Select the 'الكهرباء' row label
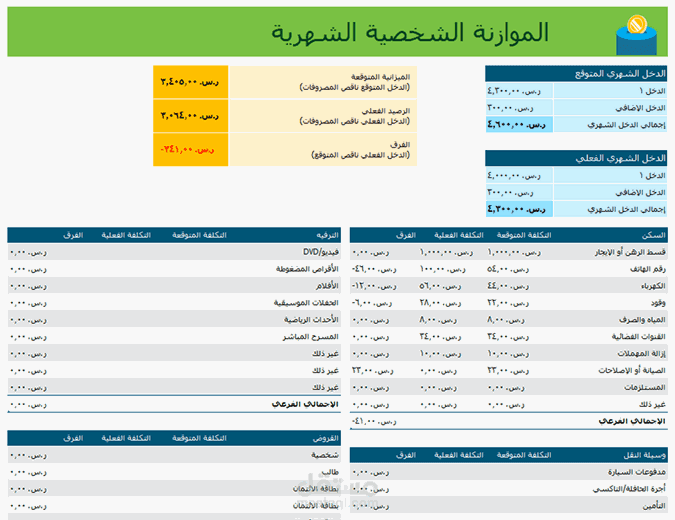The image size is (675, 520). pos(653,286)
